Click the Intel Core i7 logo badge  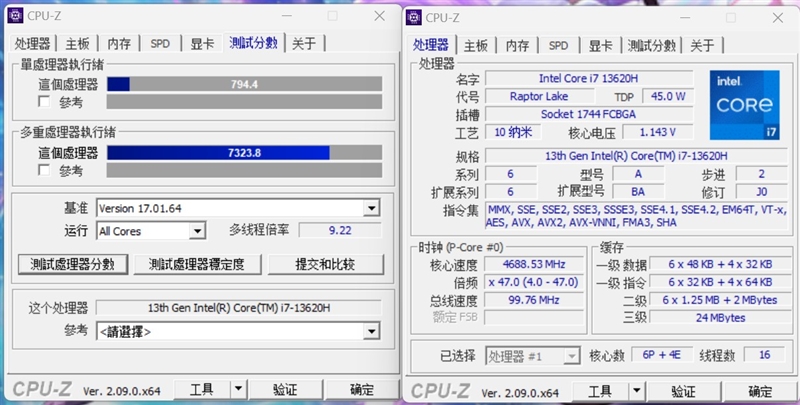744,105
